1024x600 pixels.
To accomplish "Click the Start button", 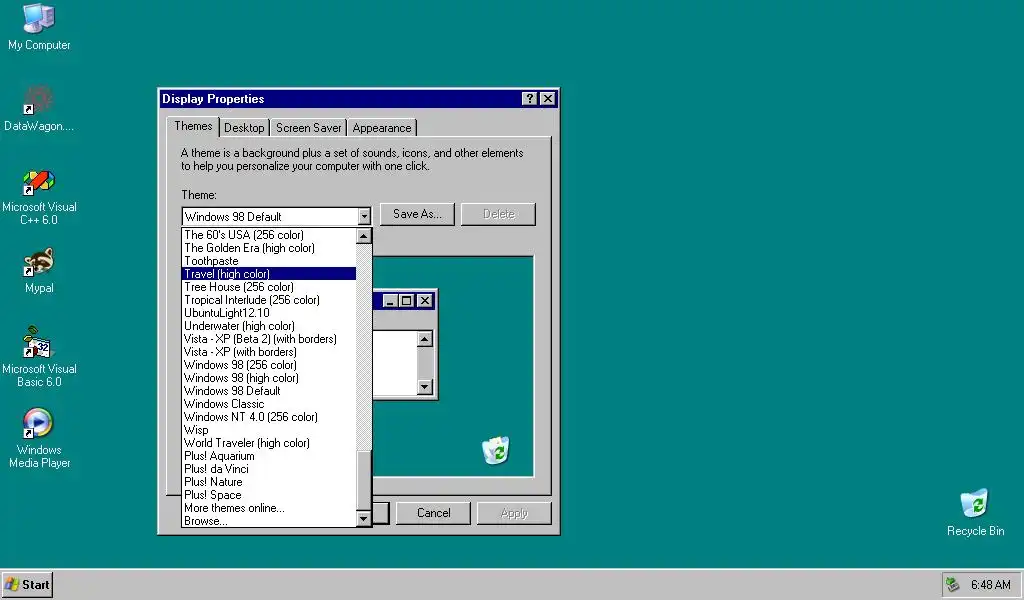I will (27, 585).
